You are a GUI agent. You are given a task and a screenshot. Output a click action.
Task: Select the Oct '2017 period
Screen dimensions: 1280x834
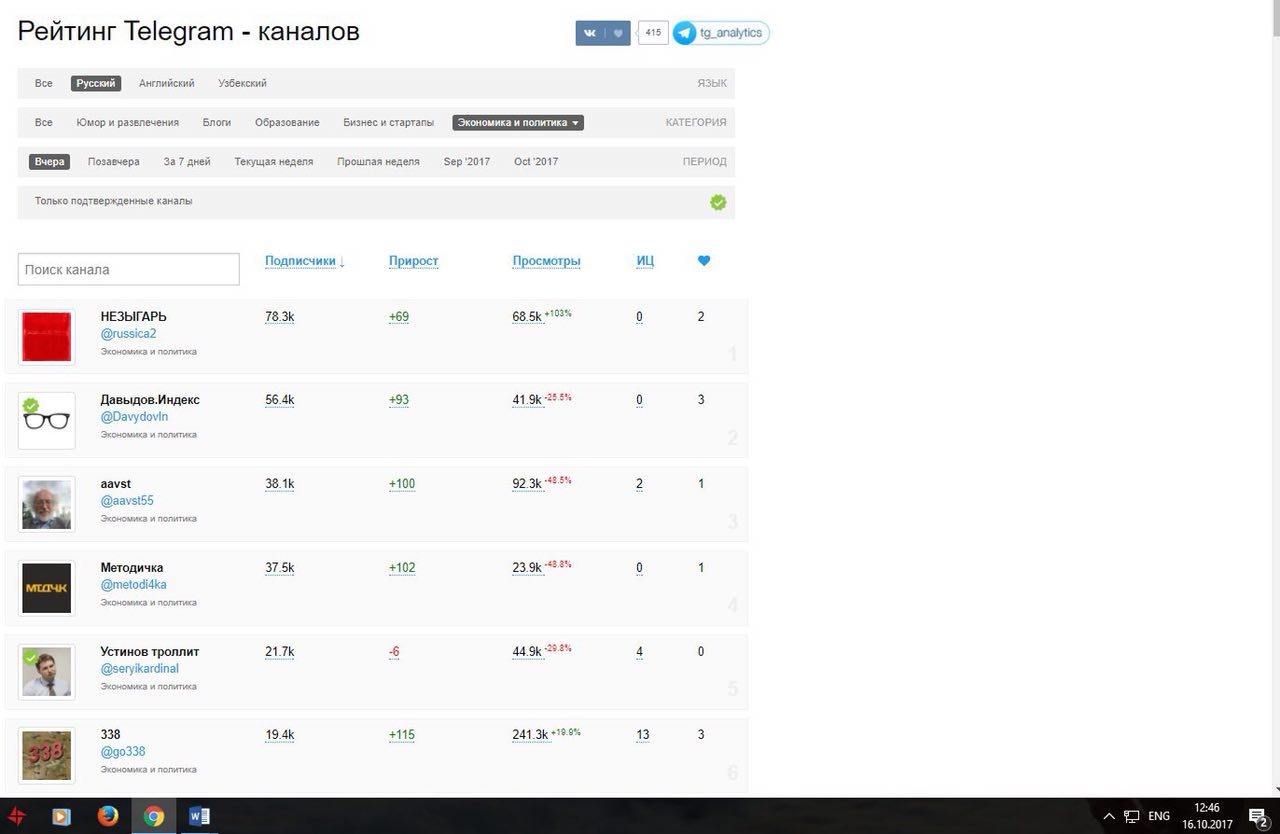[x=536, y=161]
